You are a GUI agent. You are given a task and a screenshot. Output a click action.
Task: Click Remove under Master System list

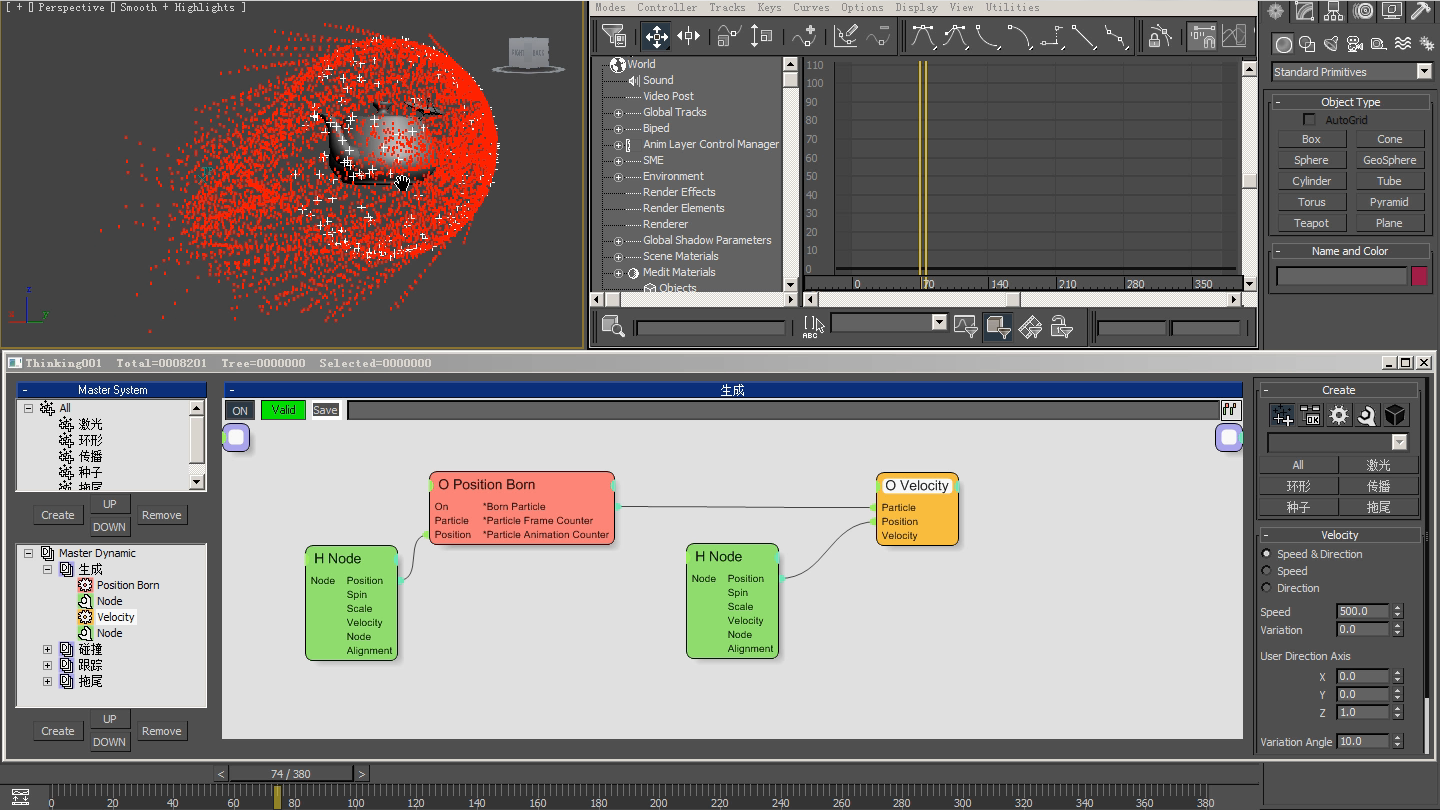pyautogui.click(x=161, y=515)
